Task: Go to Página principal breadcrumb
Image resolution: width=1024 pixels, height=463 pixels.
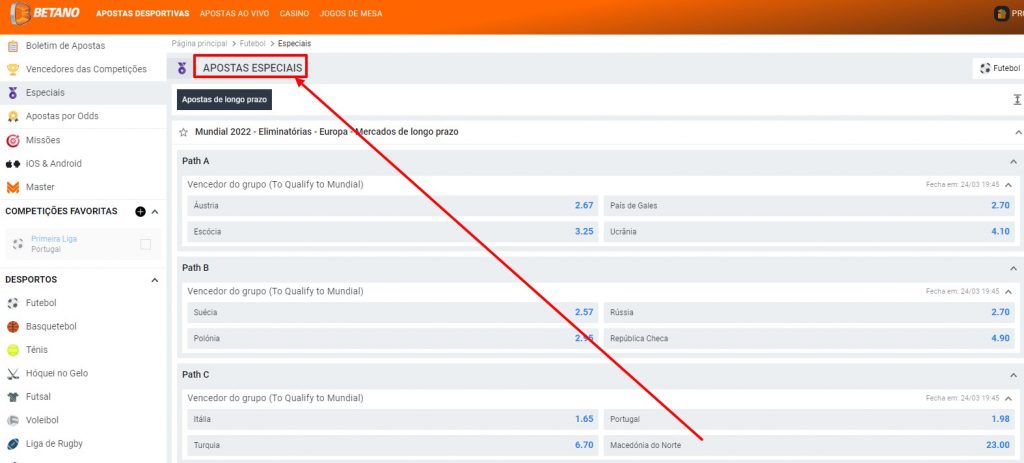Action: tap(199, 43)
